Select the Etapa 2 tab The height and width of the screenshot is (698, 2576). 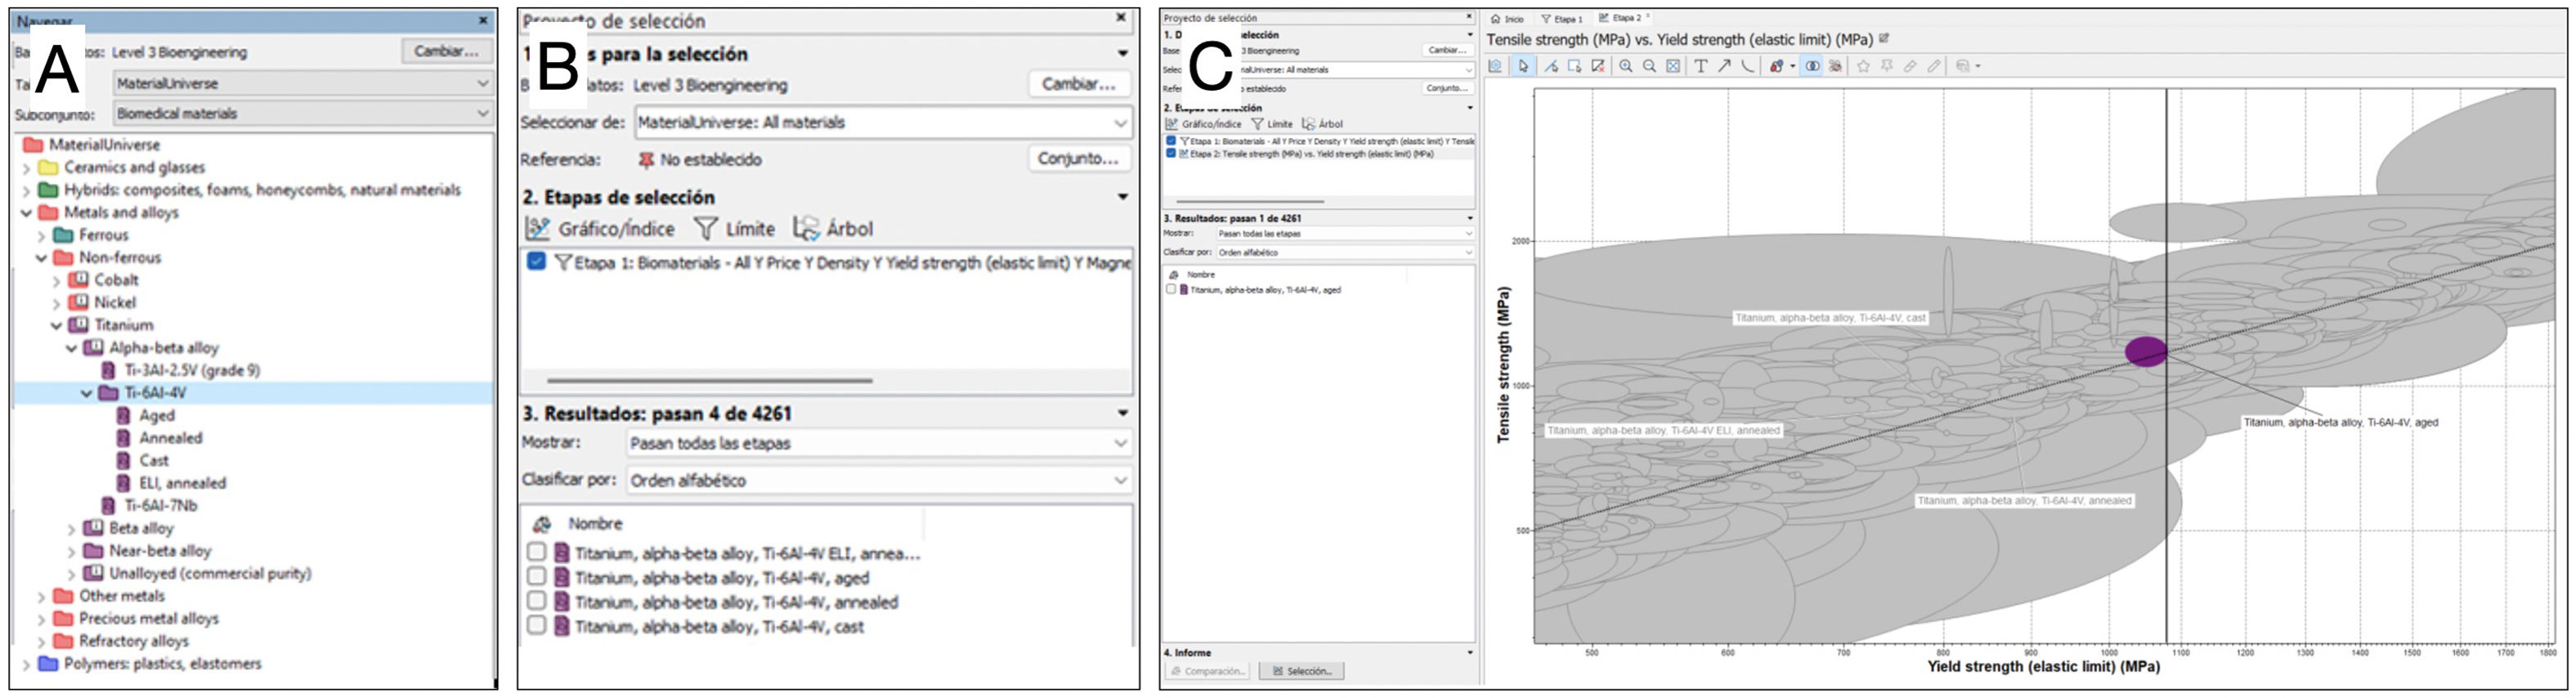pos(1621,18)
